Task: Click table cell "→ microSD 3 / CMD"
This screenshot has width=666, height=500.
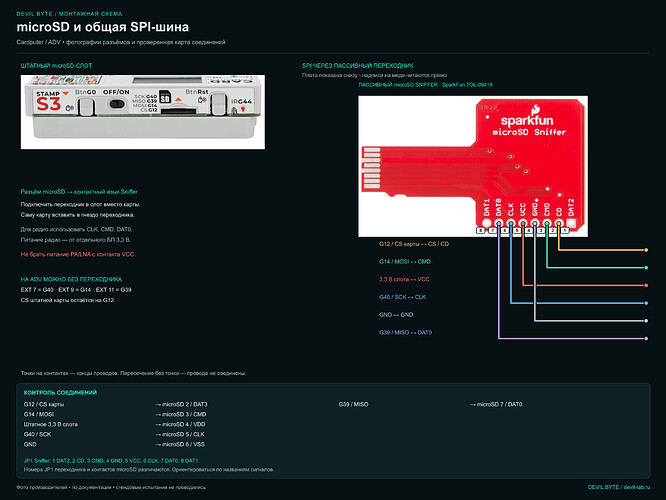Action: tap(181, 414)
